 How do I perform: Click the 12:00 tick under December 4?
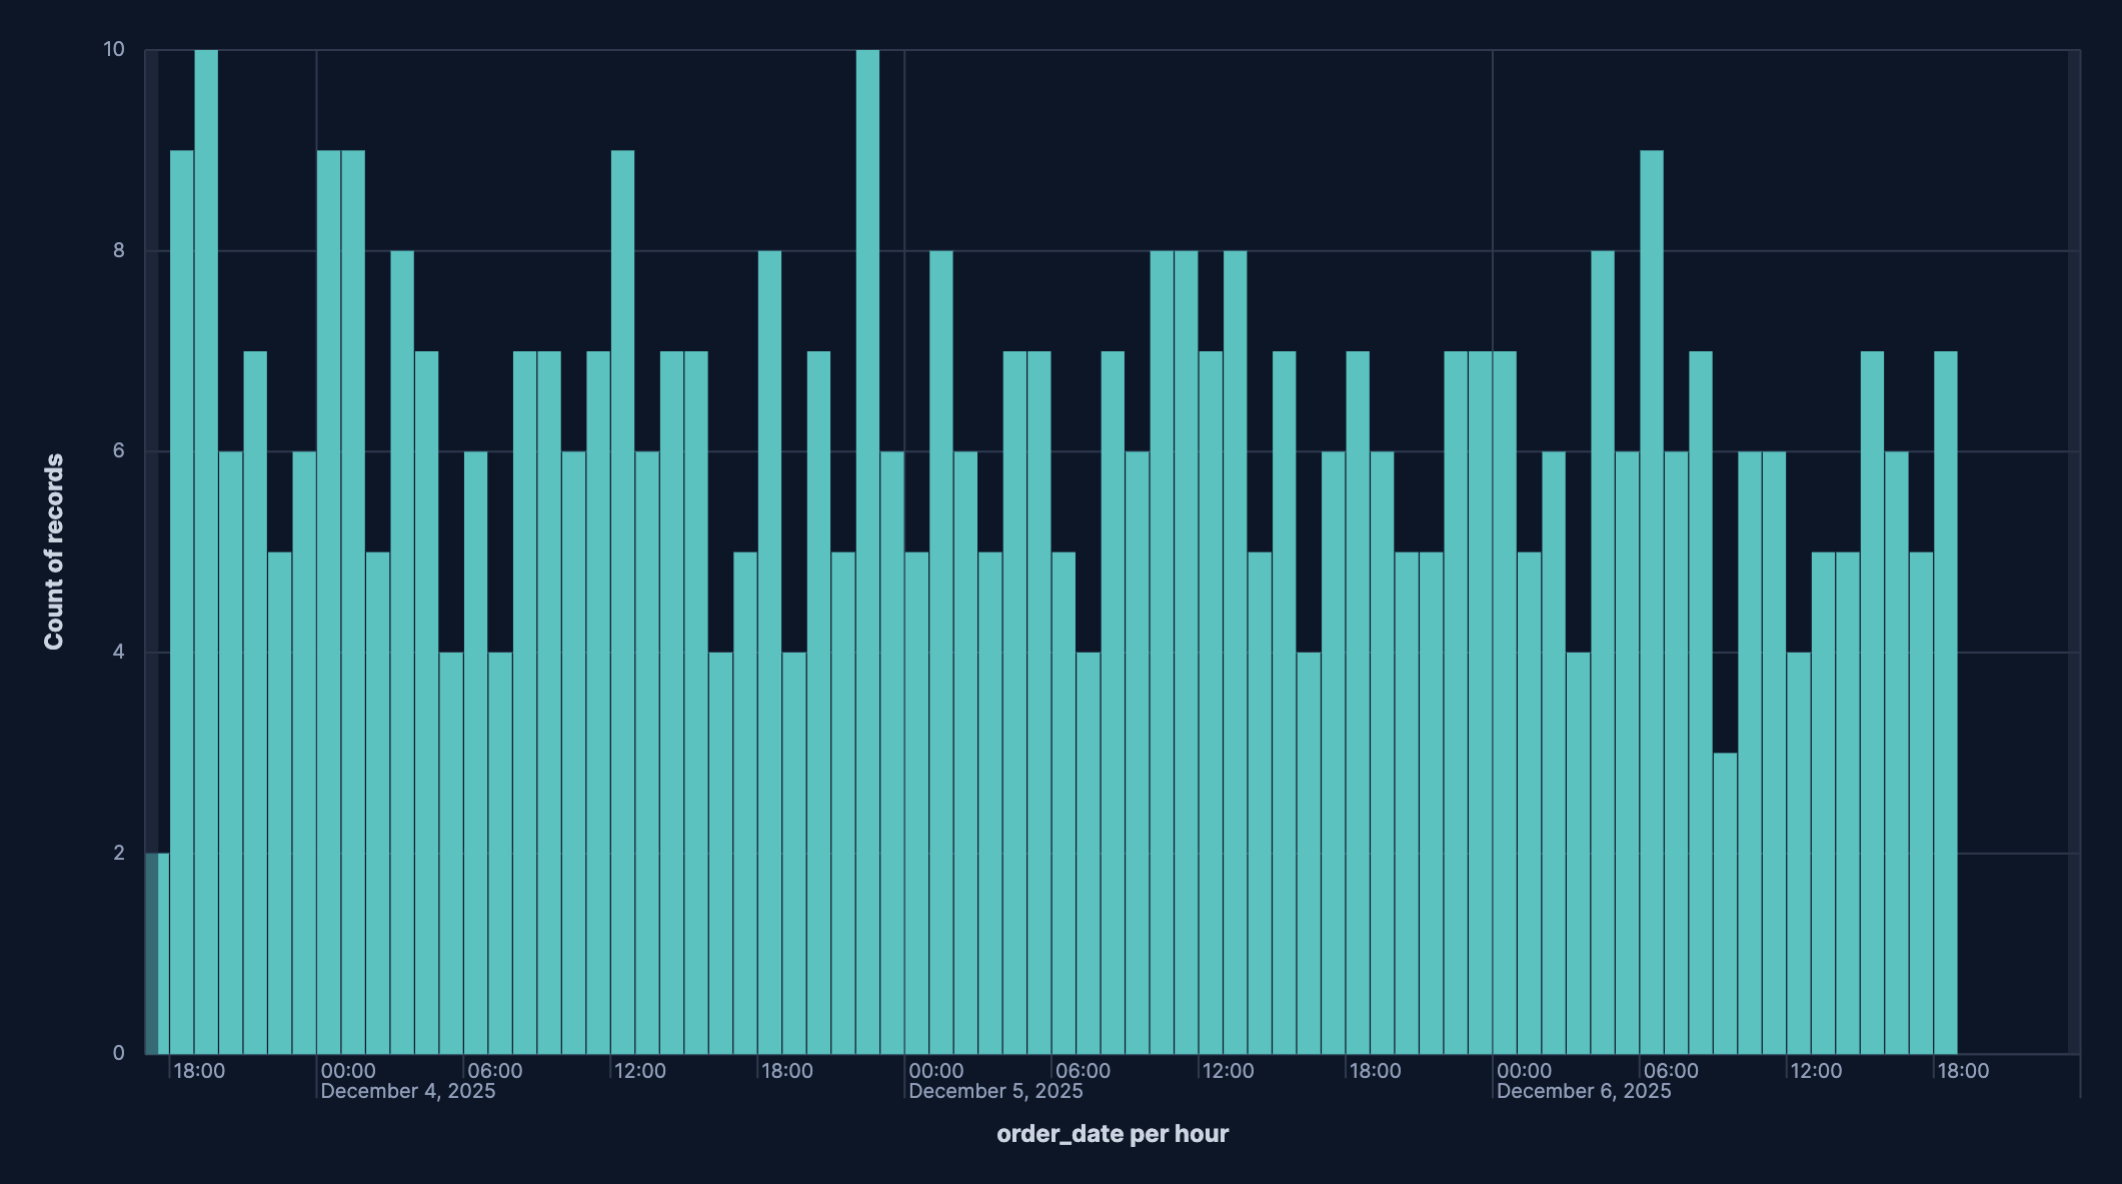pos(641,1070)
